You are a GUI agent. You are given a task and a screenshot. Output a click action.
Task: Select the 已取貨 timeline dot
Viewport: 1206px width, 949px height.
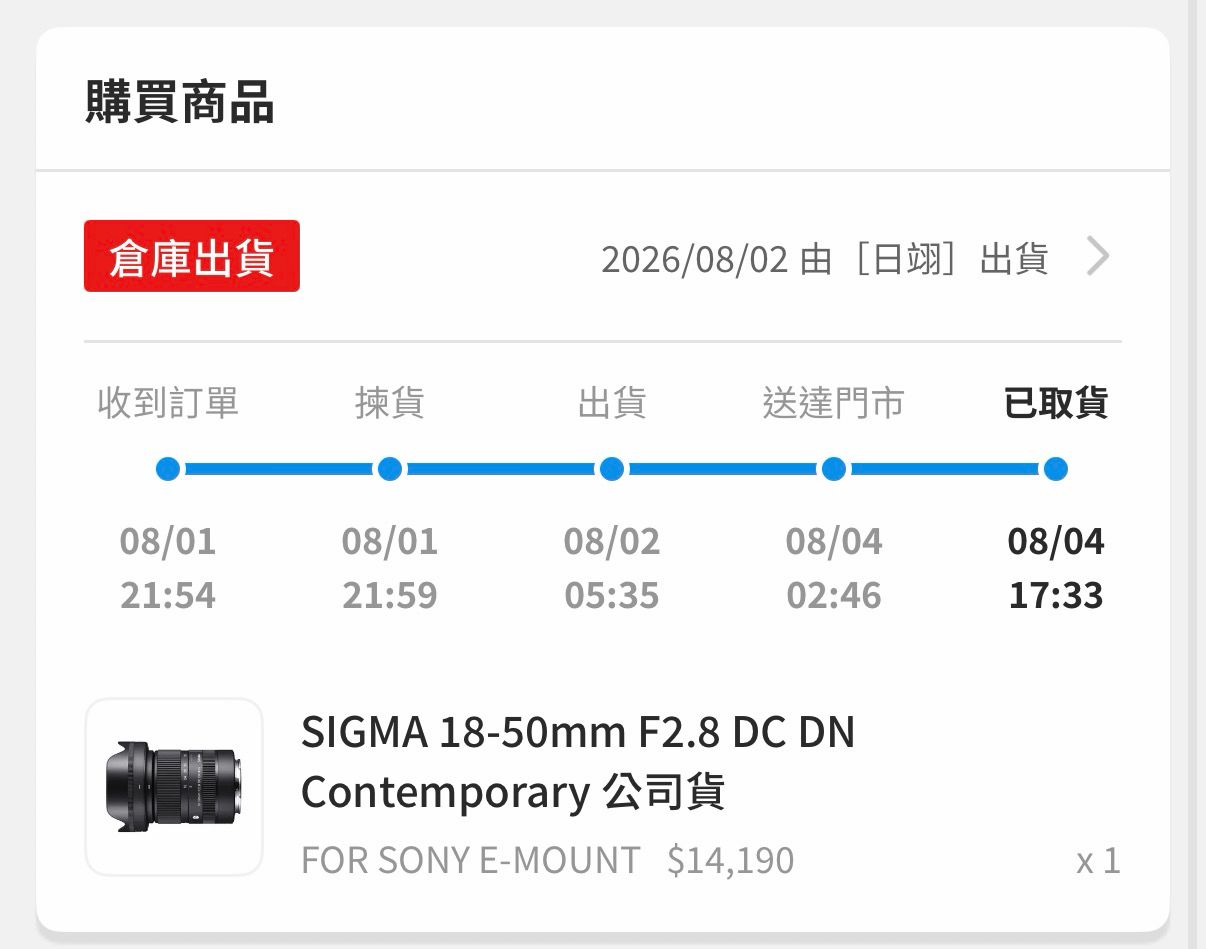1056,469
